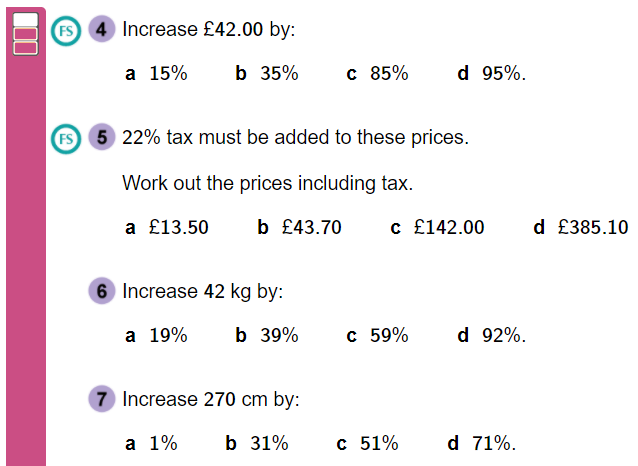Select the purple question number 4 badge
This screenshot has width=638, height=466.
tap(102, 29)
